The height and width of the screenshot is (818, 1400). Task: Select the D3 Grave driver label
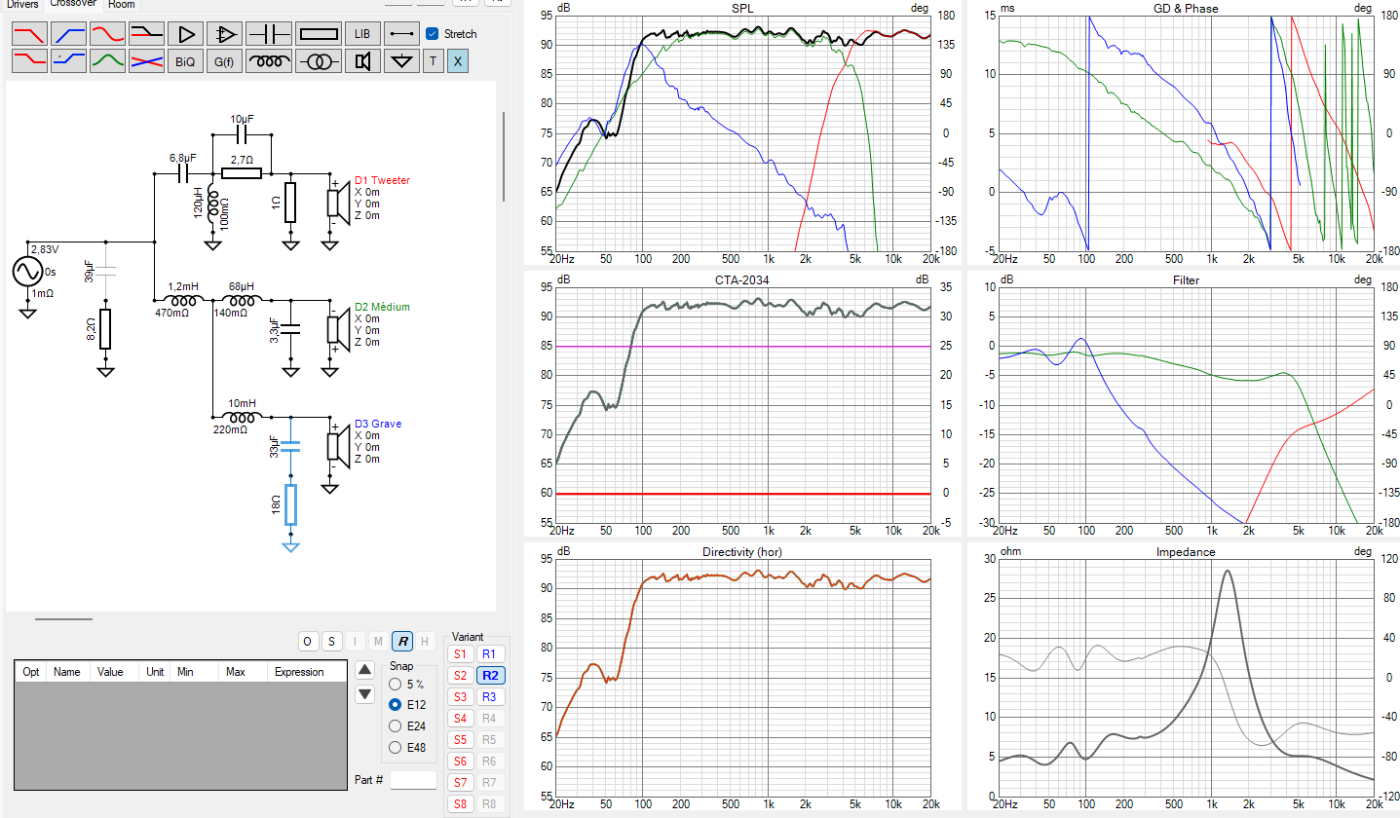(378, 424)
